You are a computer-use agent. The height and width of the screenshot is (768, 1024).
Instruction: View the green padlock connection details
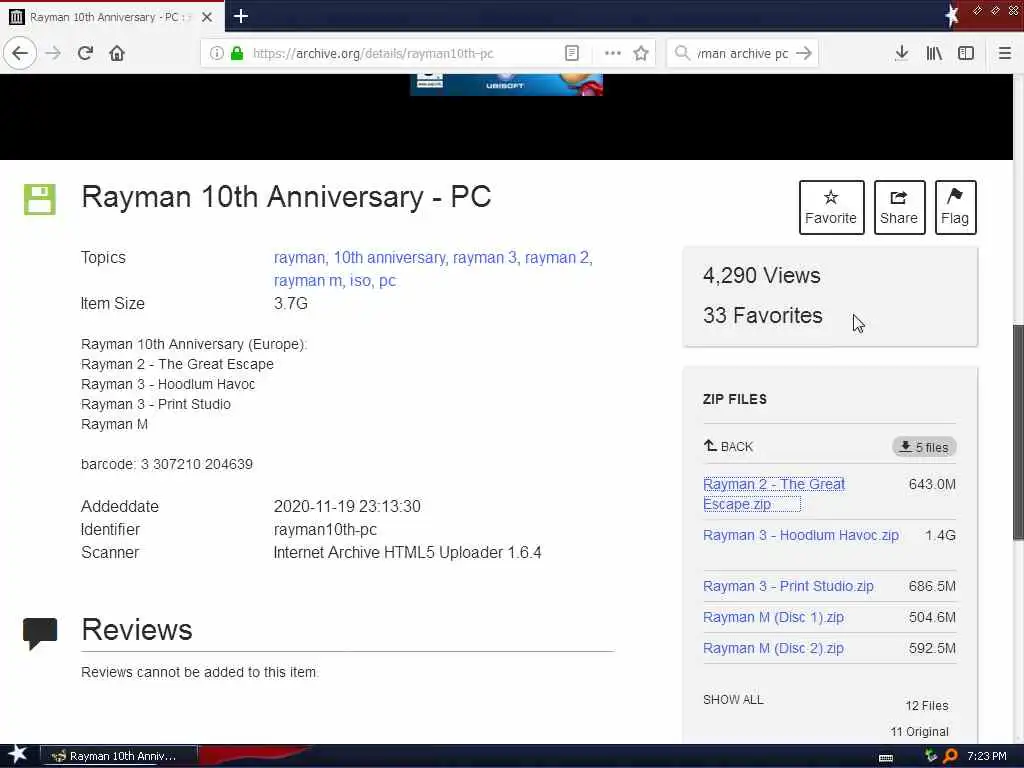(x=237, y=53)
